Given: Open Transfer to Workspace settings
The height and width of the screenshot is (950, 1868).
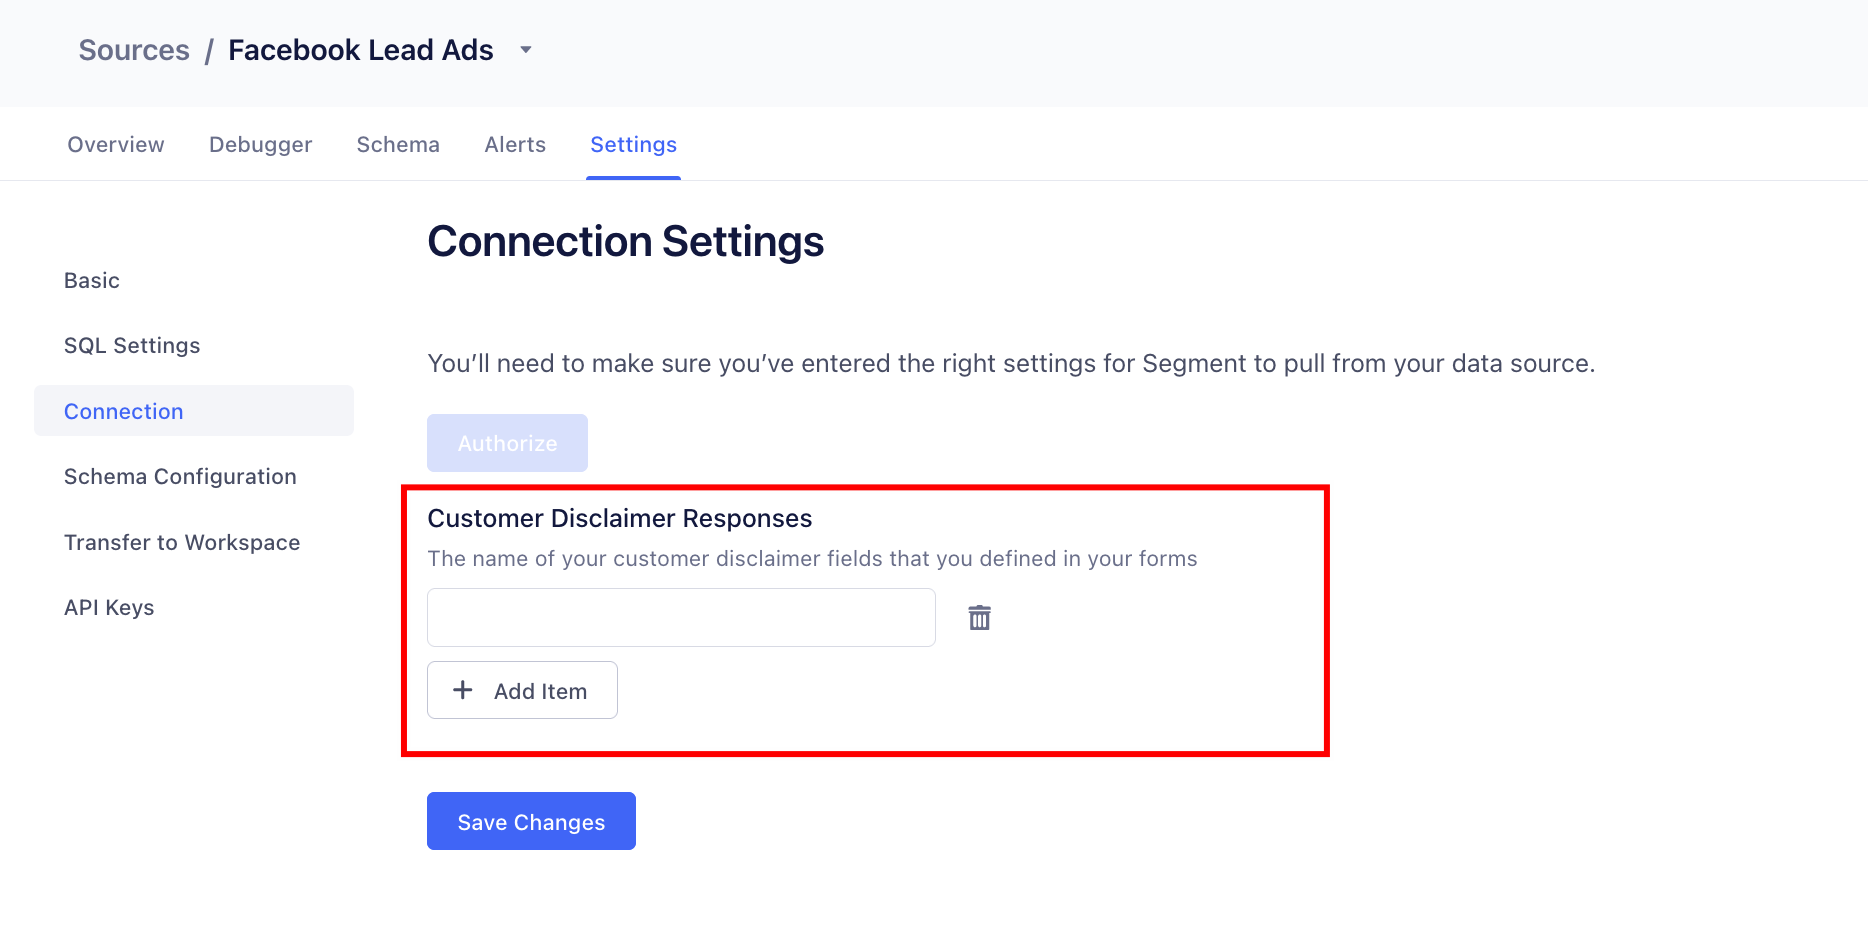Looking at the screenshot, I should [x=182, y=542].
